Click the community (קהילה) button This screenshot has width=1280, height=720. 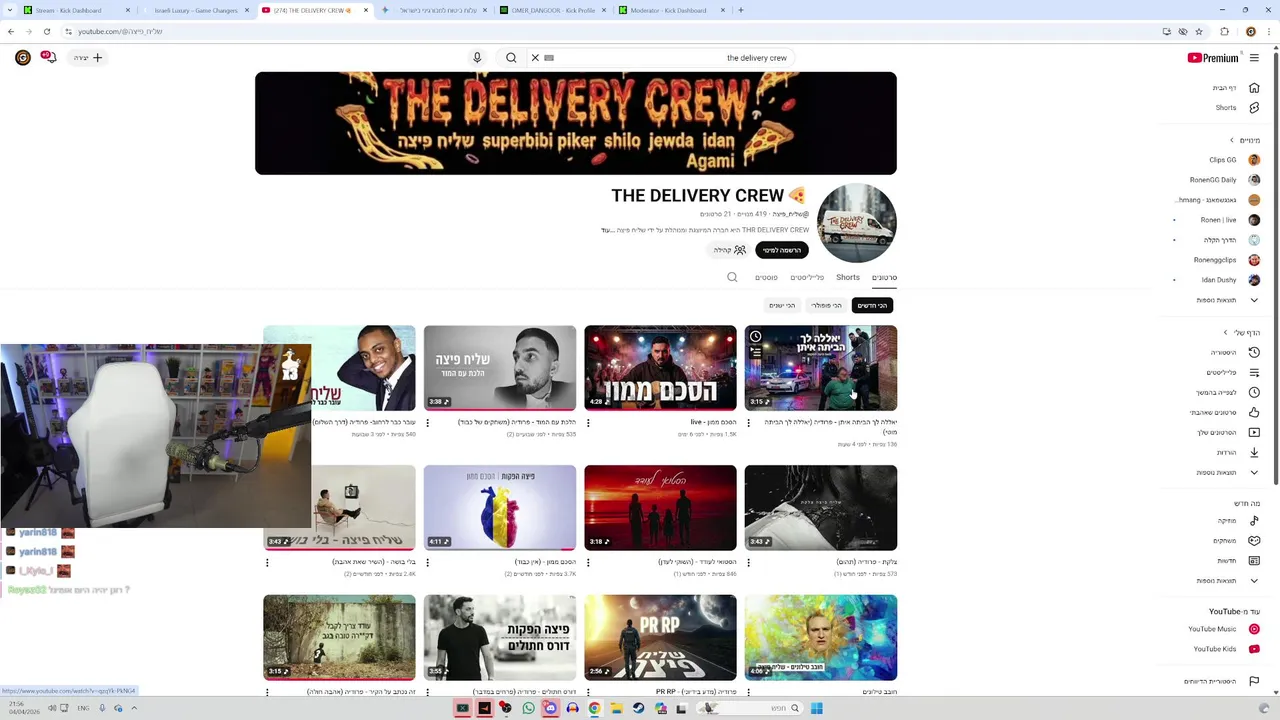729,250
